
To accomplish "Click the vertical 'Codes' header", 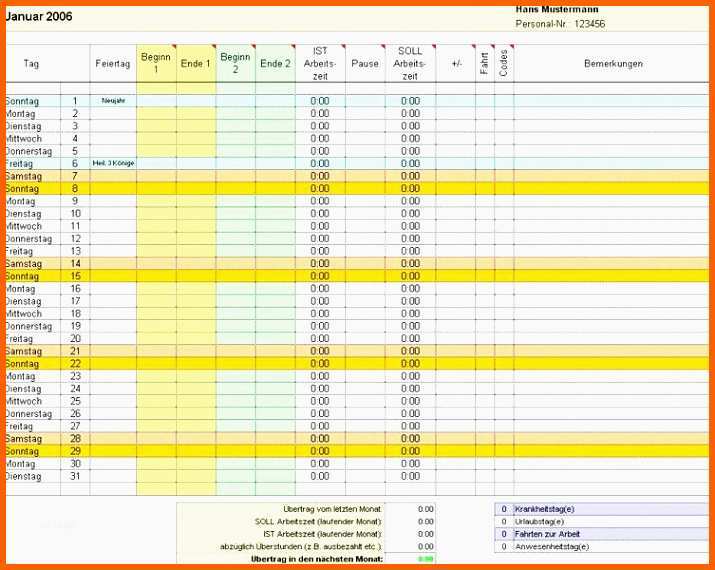I will click(x=504, y=63).
